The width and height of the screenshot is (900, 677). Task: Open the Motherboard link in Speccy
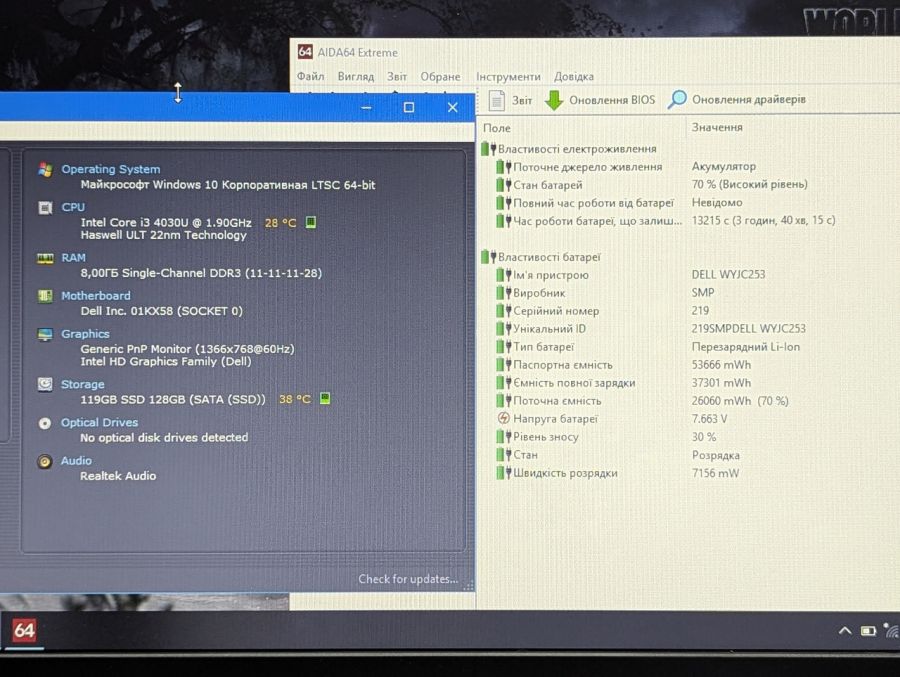(x=96, y=295)
